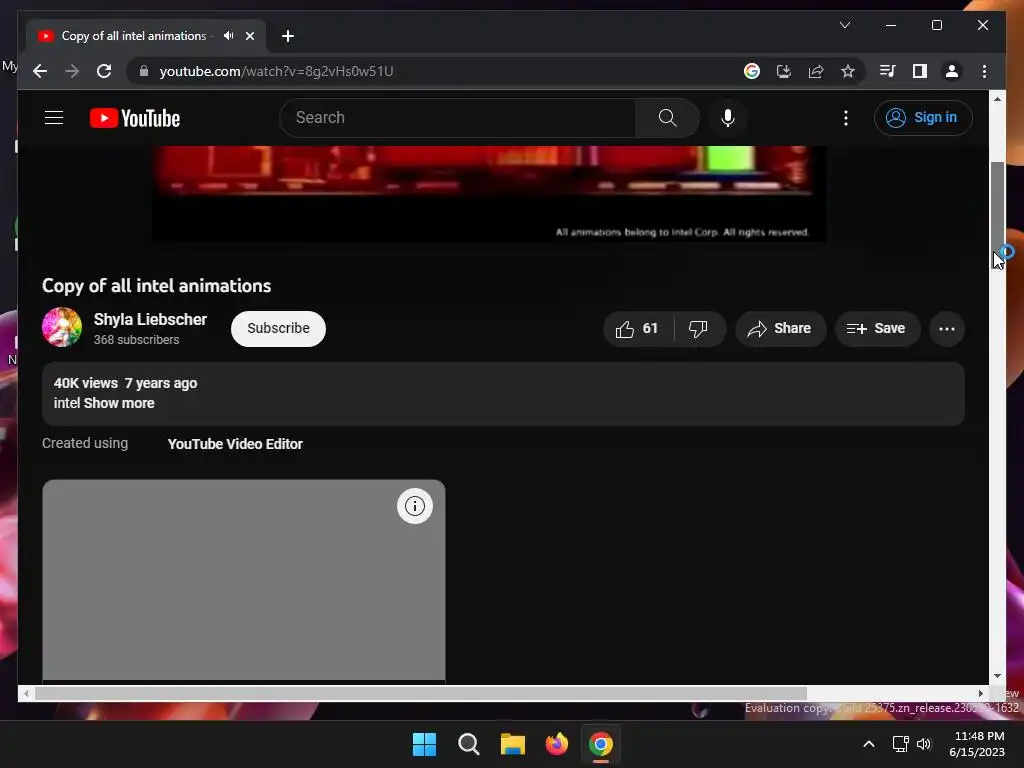Open Windows Start menu
Screen dimensions: 1024x768
tap(424, 744)
